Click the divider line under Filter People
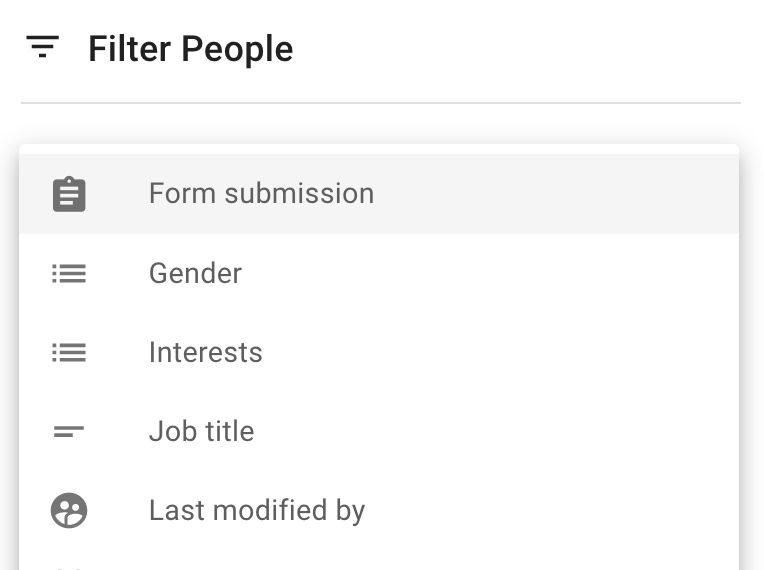Viewport: 764px width, 570px height. click(380, 103)
